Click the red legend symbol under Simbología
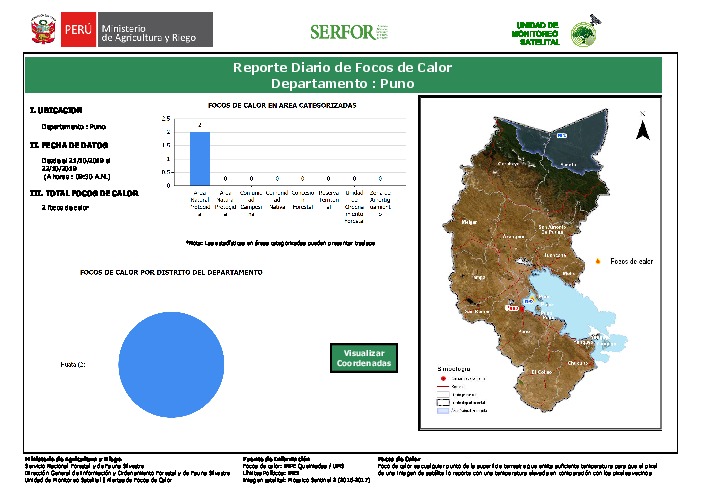 [x=441, y=379]
